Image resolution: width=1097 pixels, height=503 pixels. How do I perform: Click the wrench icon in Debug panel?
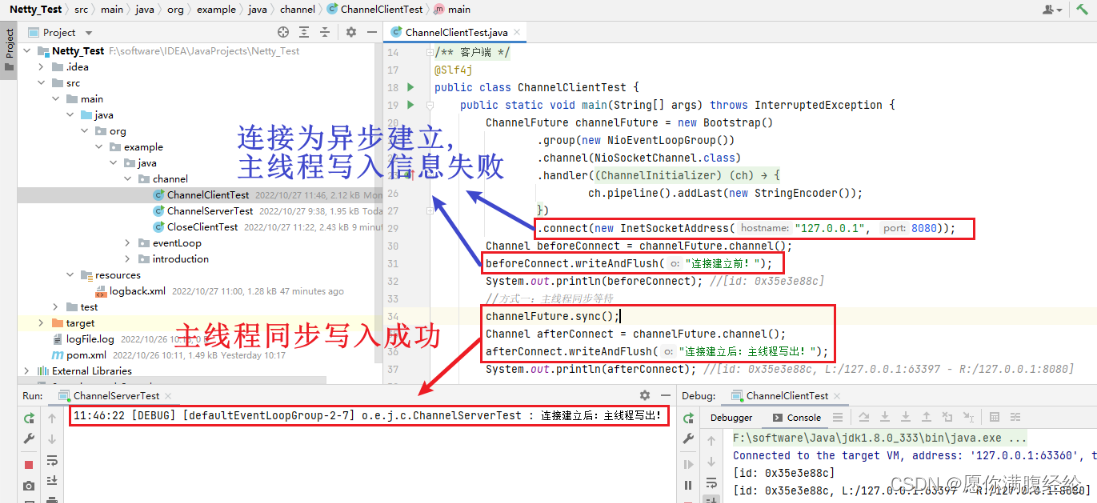(688, 439)
